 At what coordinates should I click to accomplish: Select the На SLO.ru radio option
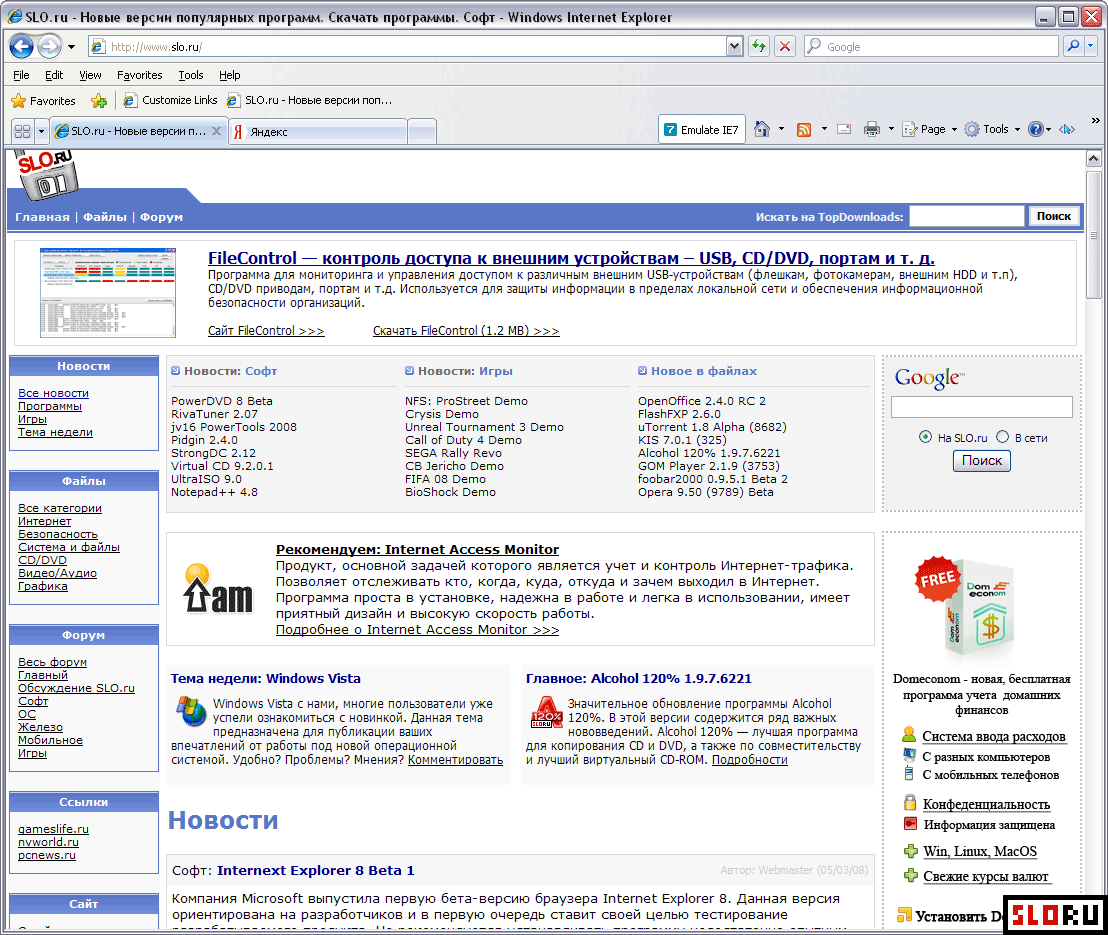925,437
